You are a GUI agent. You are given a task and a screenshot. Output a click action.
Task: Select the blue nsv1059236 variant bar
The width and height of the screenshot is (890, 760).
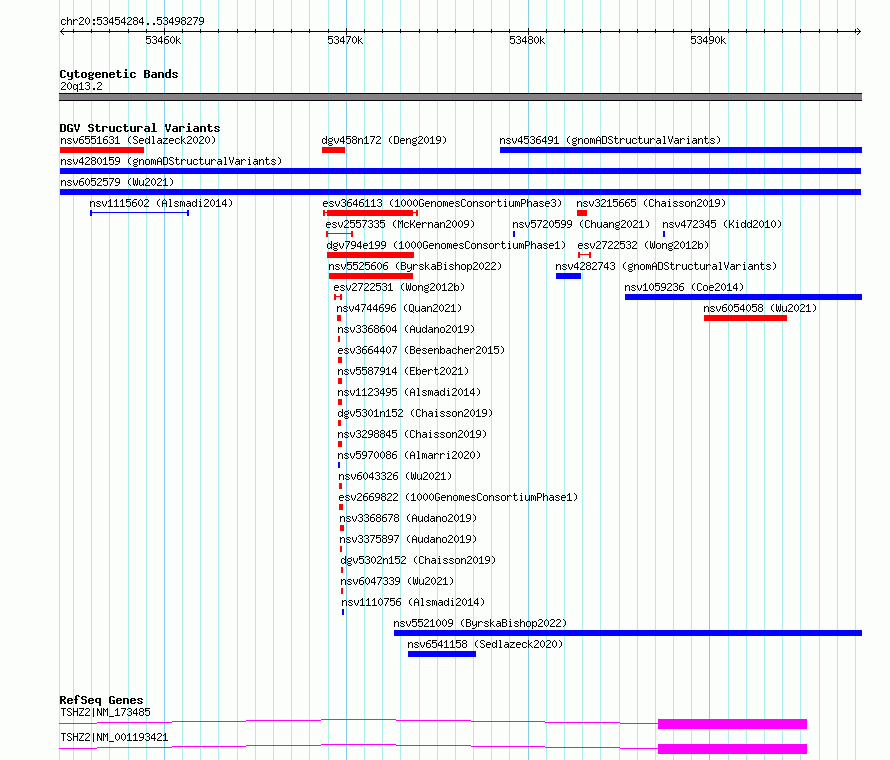(743, 297)
